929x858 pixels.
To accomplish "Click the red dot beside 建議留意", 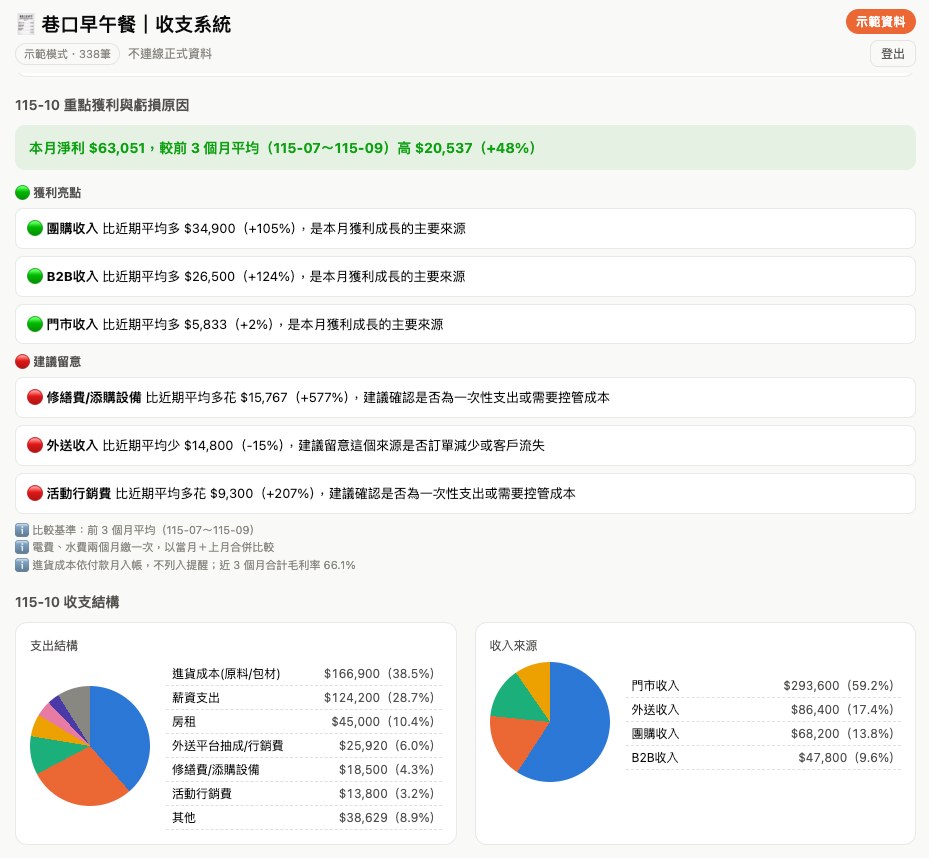I will click(x=23, y=361).
